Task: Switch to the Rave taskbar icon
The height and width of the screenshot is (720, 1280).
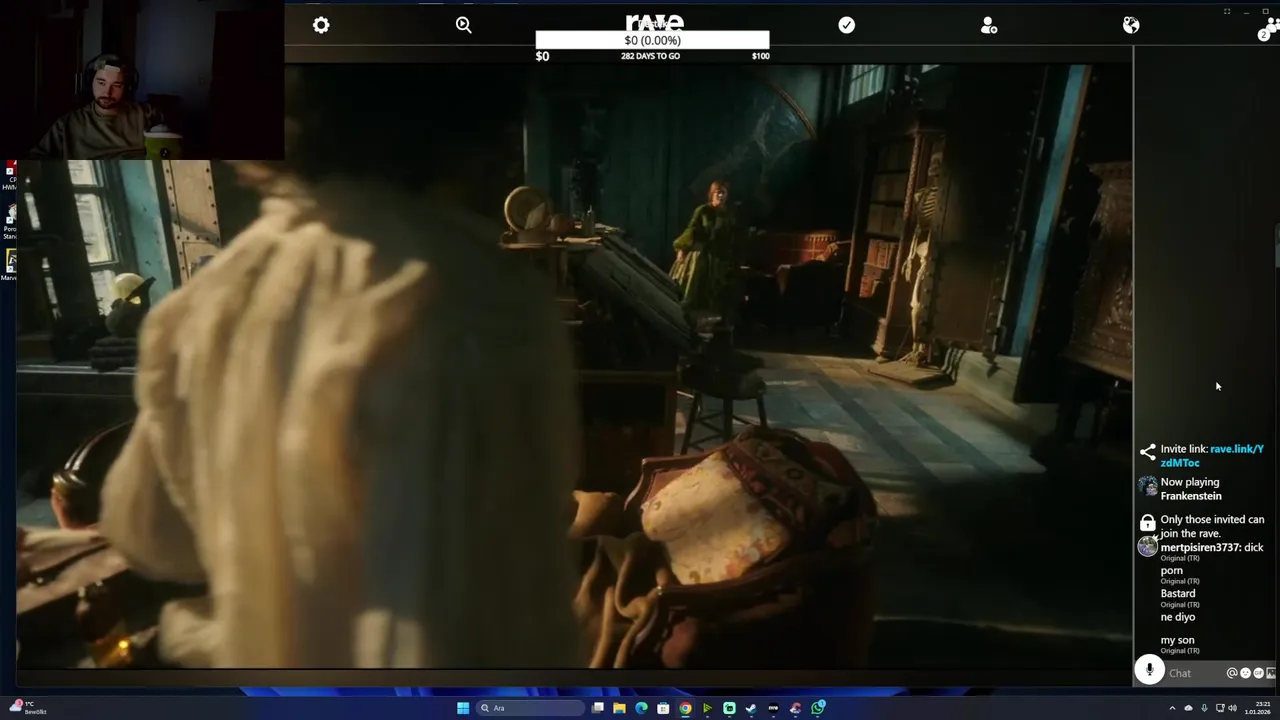Action: [773, 708]
